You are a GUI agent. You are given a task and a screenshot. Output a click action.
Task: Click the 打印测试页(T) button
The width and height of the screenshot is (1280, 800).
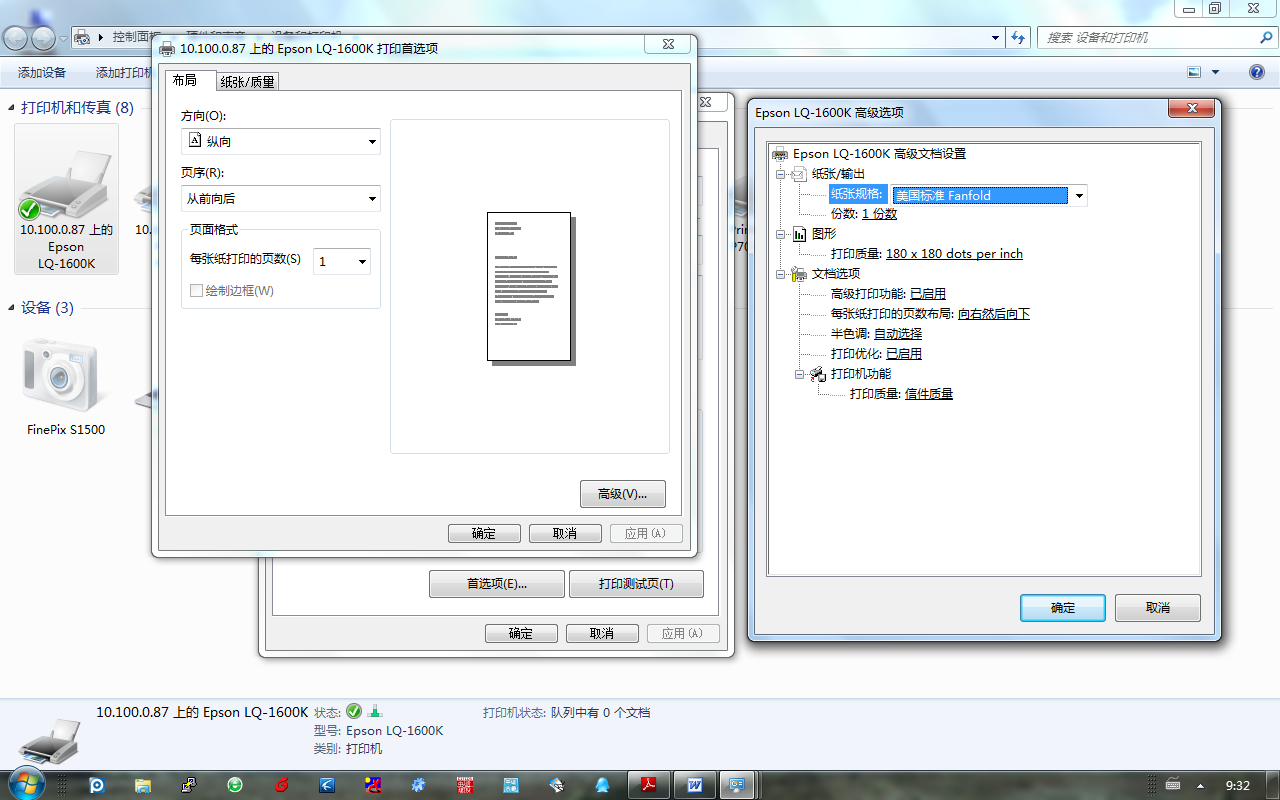pos(636,584)
